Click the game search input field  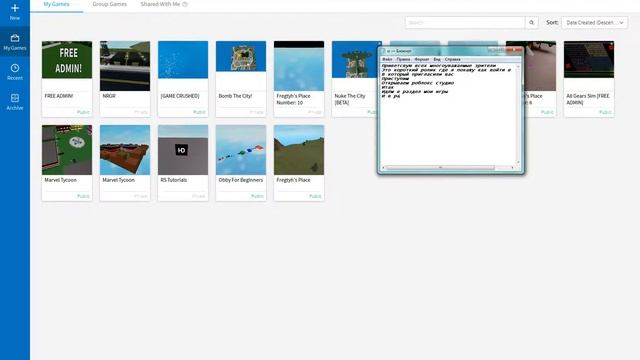[x=465, y=22]
